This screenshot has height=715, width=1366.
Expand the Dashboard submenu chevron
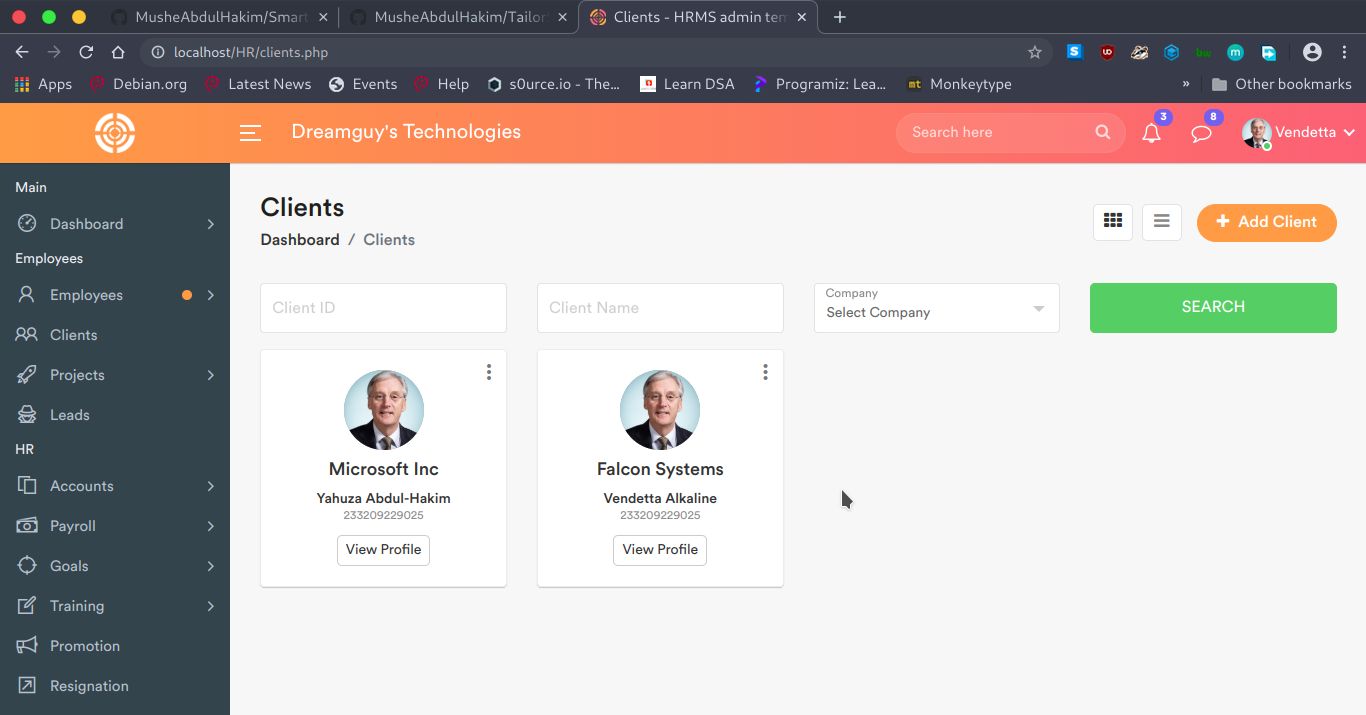211,224
